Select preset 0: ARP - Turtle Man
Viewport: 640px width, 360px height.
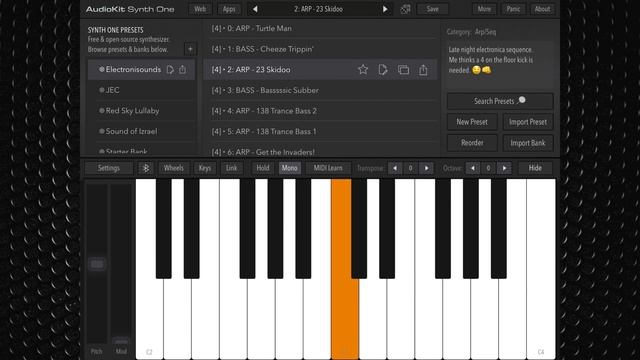click(320, 29)
